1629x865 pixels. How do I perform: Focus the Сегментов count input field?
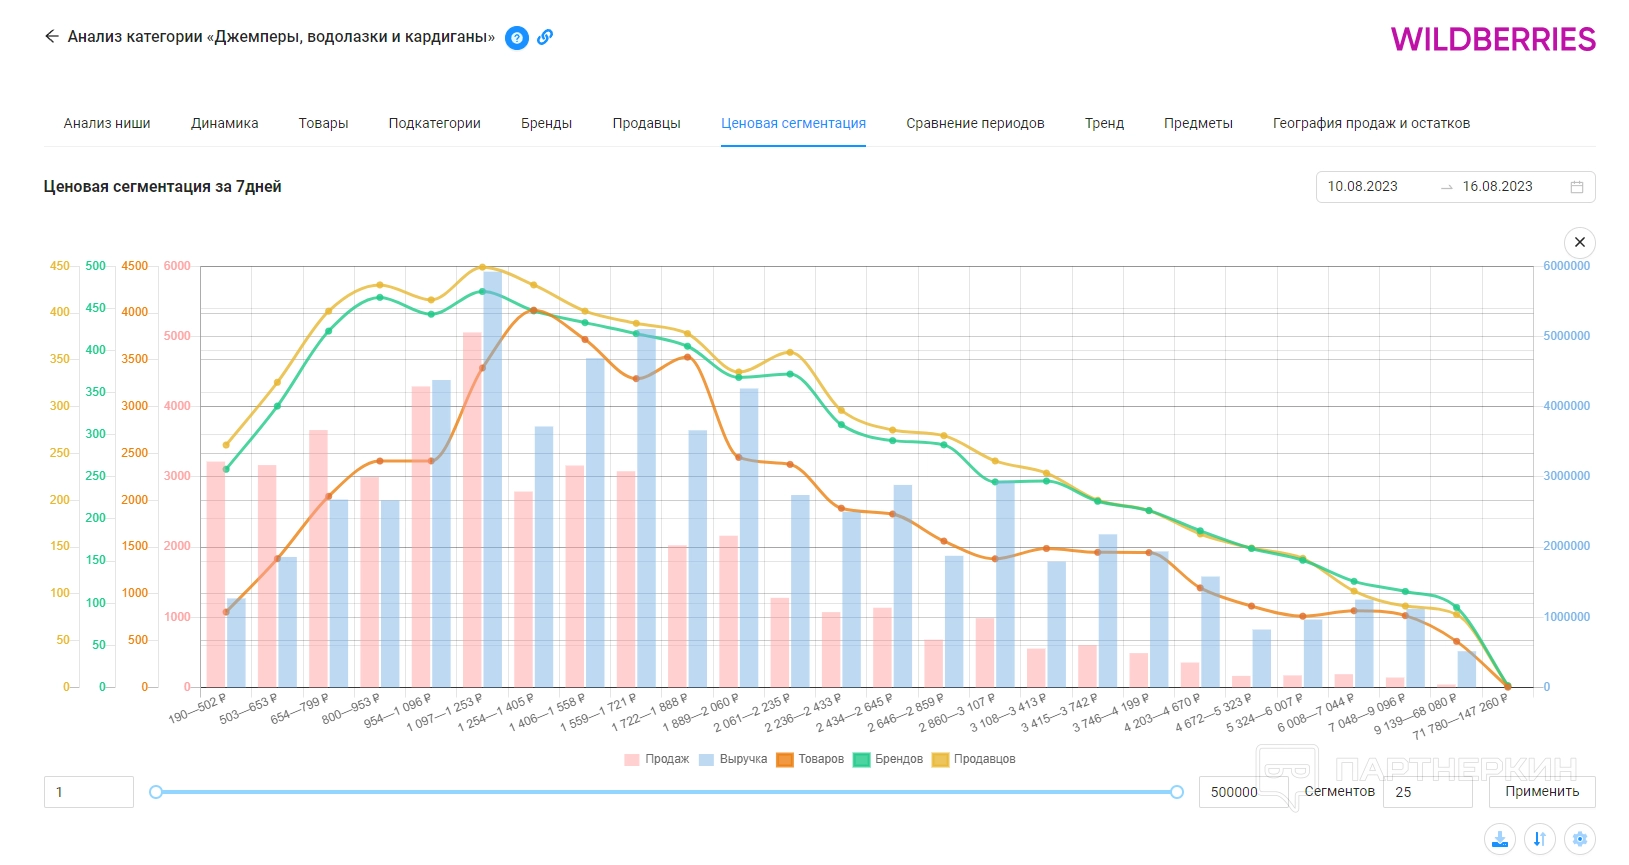[x=1427, y=792]
